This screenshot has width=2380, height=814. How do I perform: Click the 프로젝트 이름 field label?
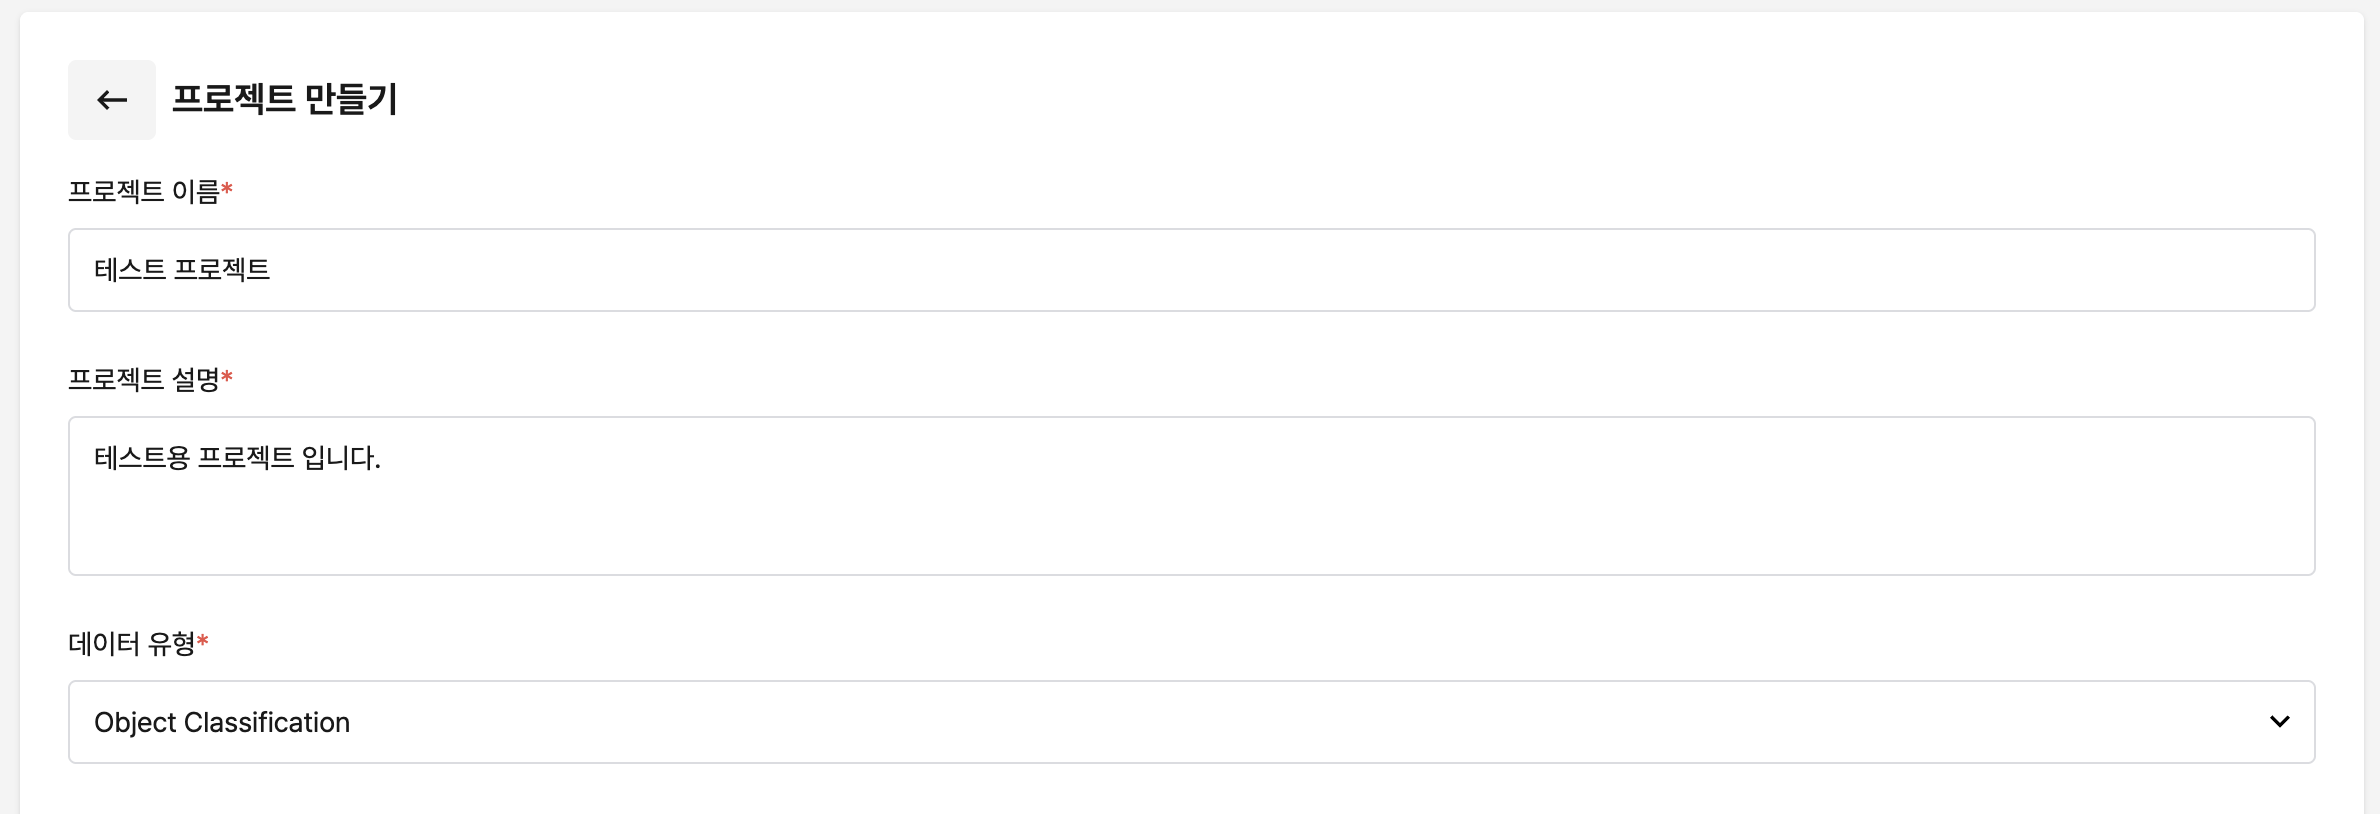click(x=143, y=191)
